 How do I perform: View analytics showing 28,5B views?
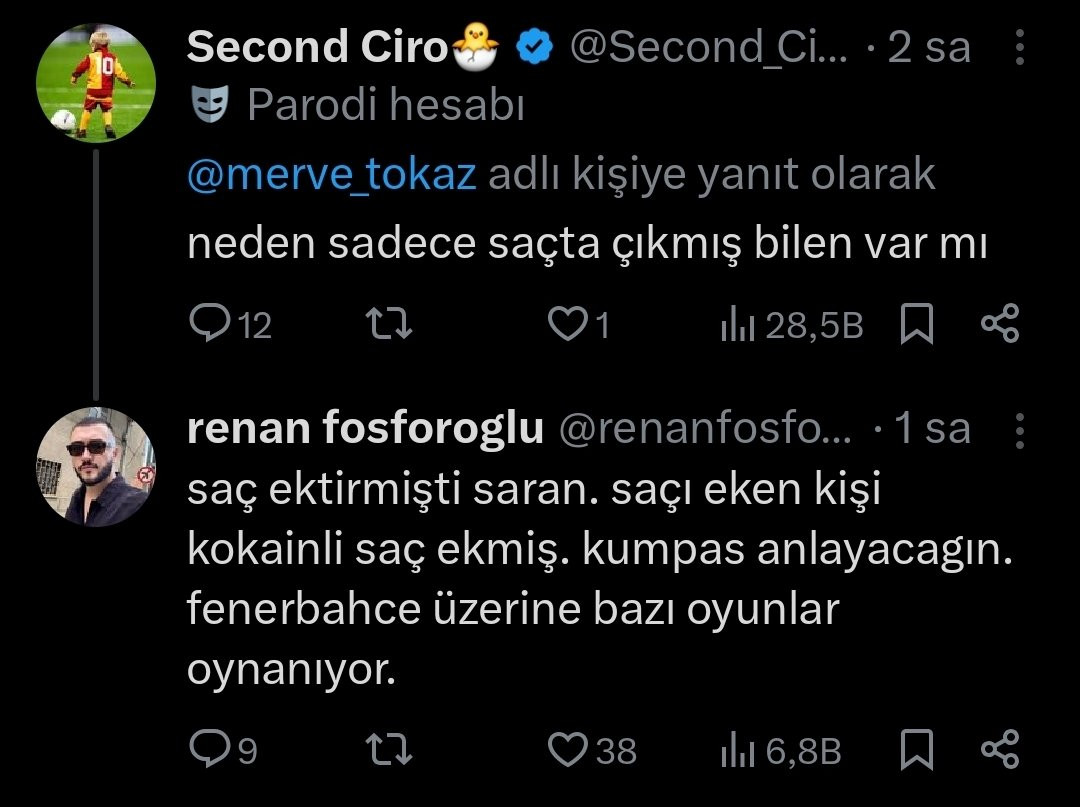790,325
